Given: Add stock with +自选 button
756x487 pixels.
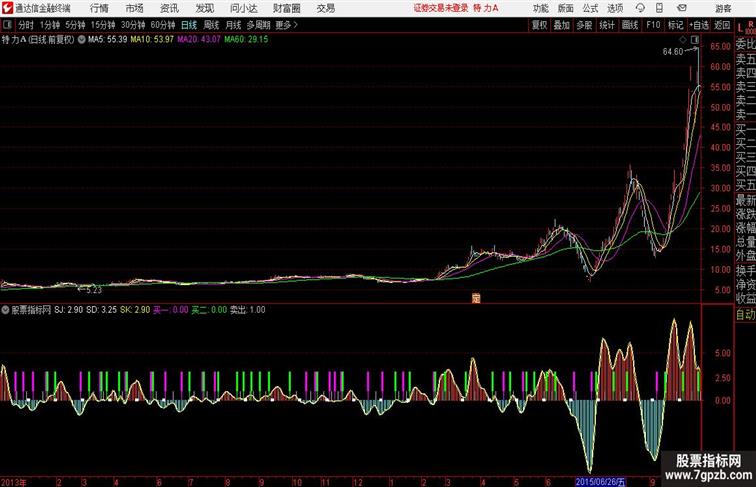Looking at the screenshot, I should [699, 25].
